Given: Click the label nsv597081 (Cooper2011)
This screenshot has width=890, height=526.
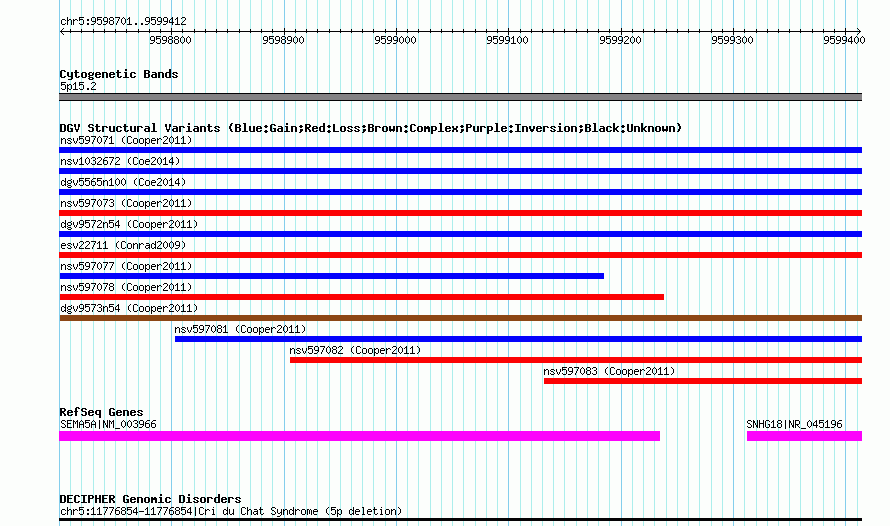Looking at the screenshot, I should pos(240,329).
